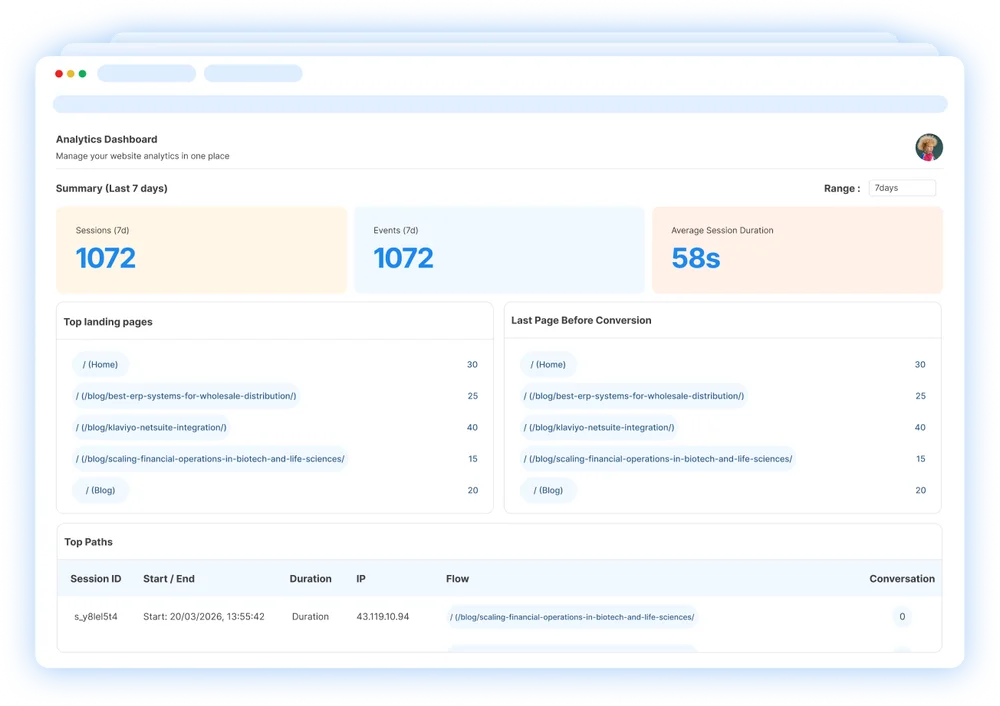Click the Summary (Last 7 days) heading
This screenshot has width=1000, height=706.
tap(112, 189)
